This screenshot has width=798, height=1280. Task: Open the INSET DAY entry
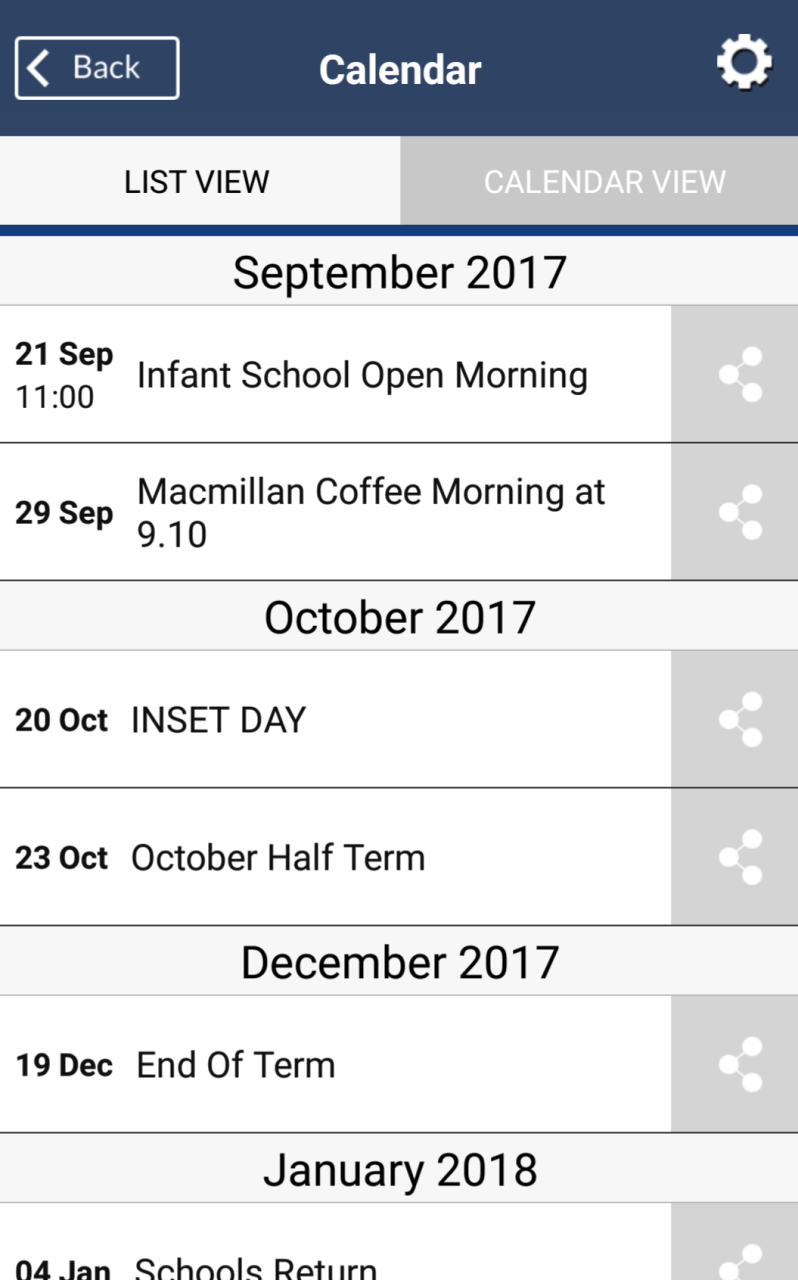[x=335, y=719]
